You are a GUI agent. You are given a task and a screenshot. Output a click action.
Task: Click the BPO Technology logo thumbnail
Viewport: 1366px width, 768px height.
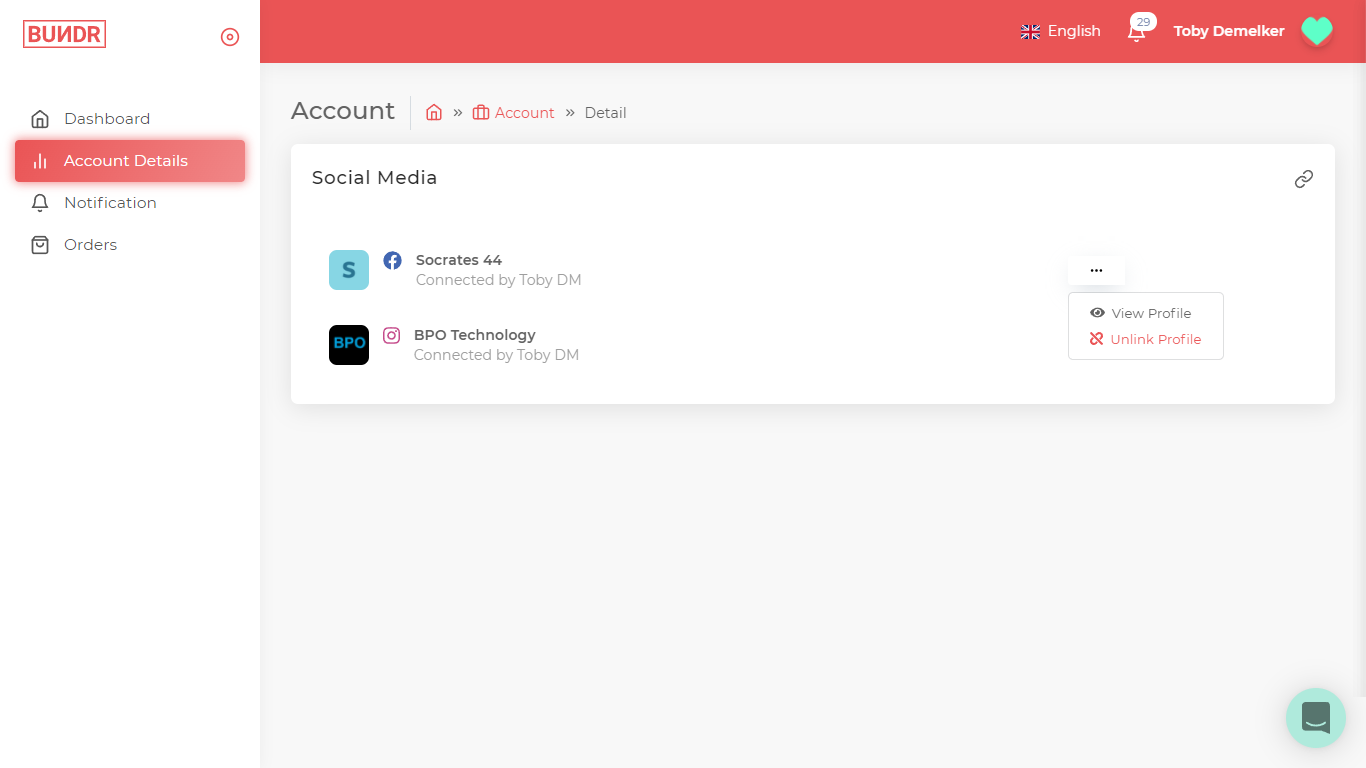click(349, 345)
